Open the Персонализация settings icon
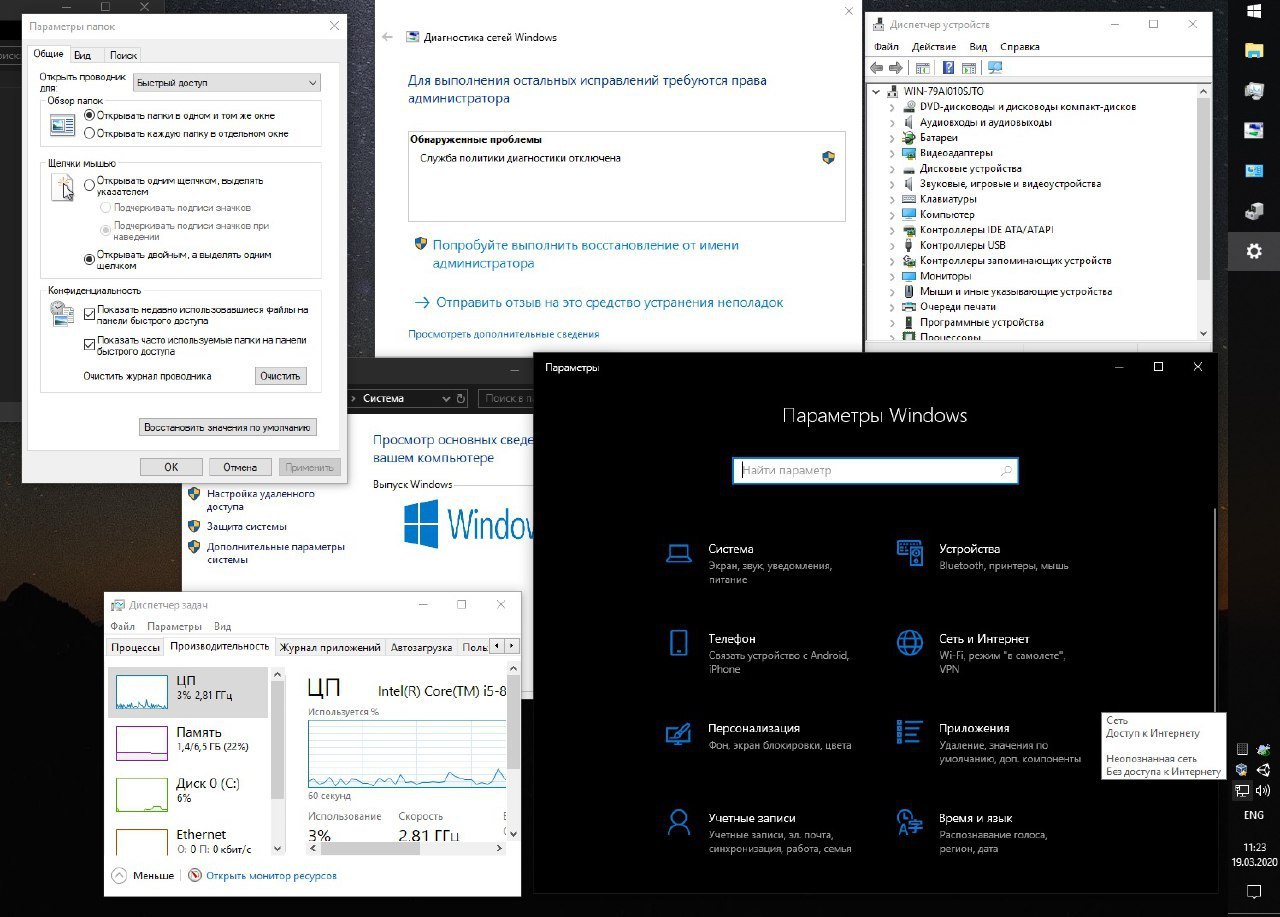The height and width of the screenshot is (917, 1280). tap(679, 732)
